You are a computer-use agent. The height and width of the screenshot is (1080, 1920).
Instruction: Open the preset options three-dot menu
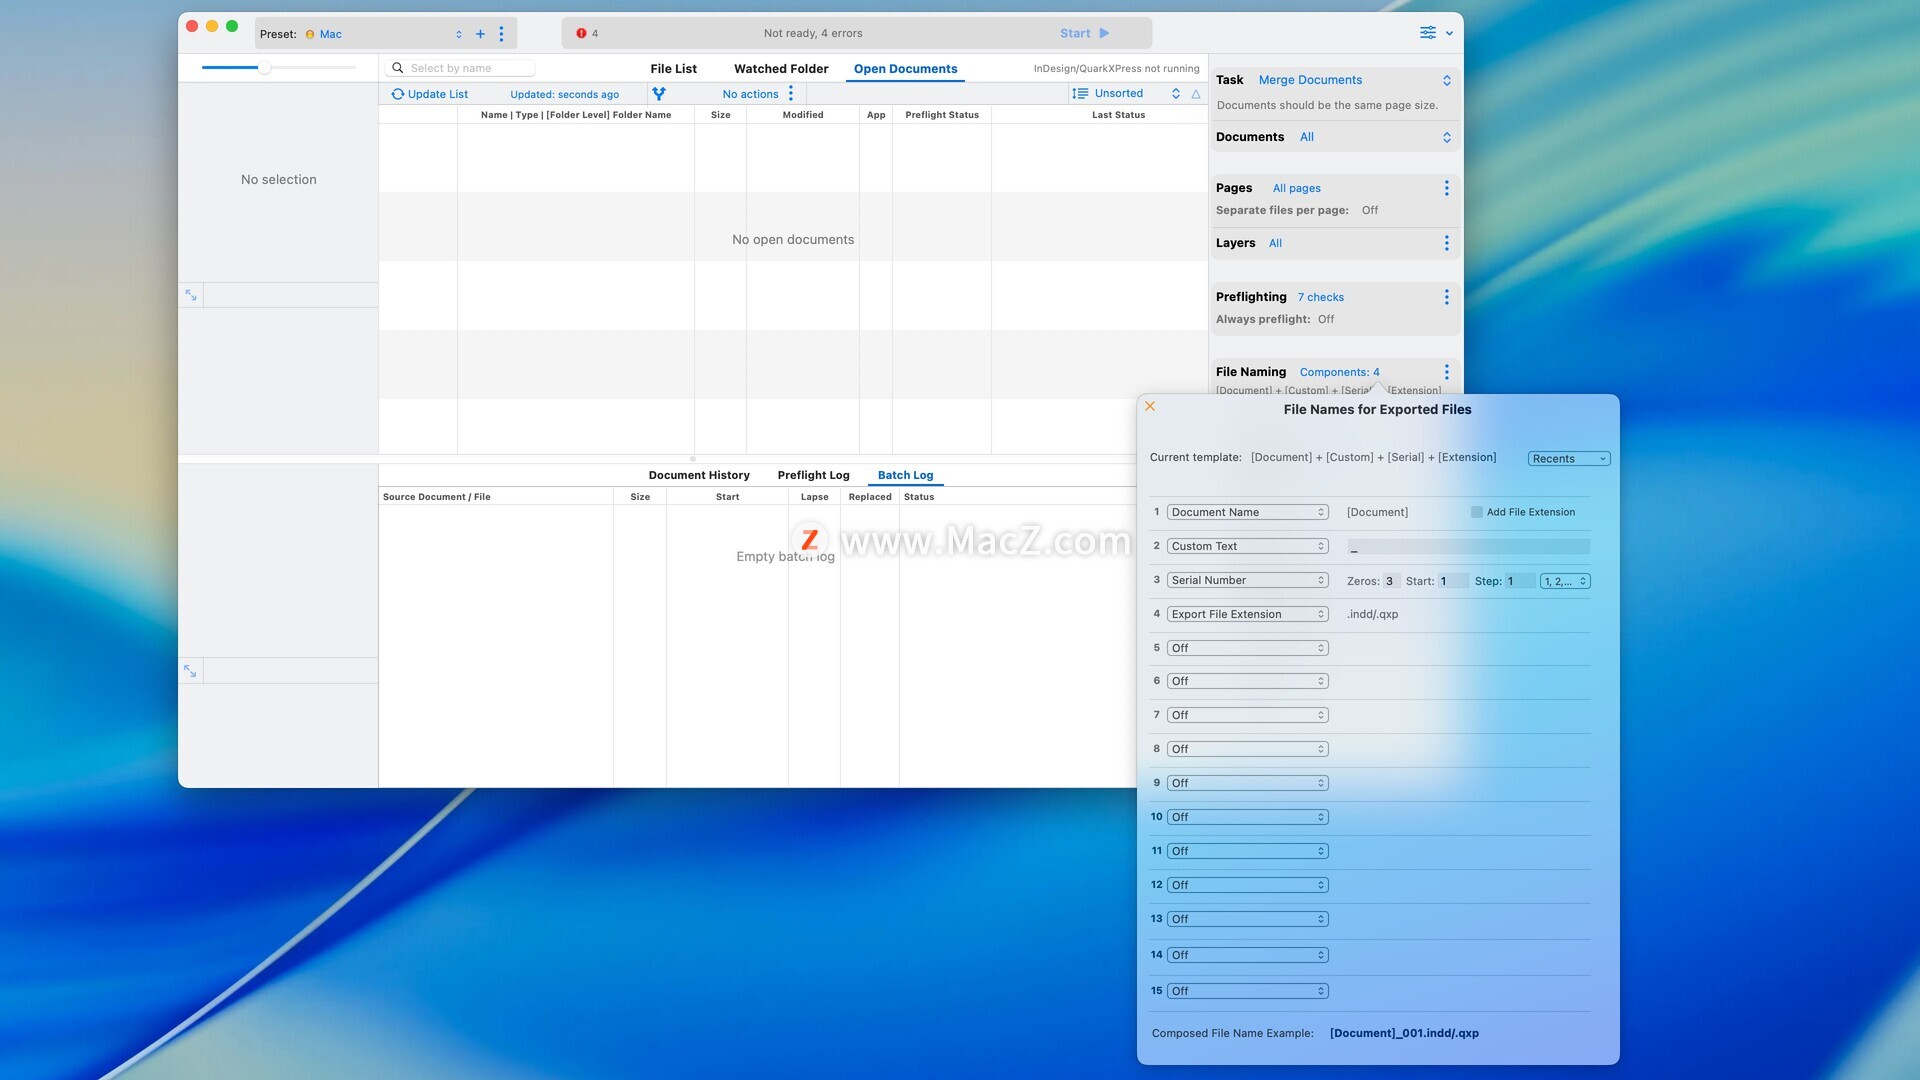pos(501,34)
